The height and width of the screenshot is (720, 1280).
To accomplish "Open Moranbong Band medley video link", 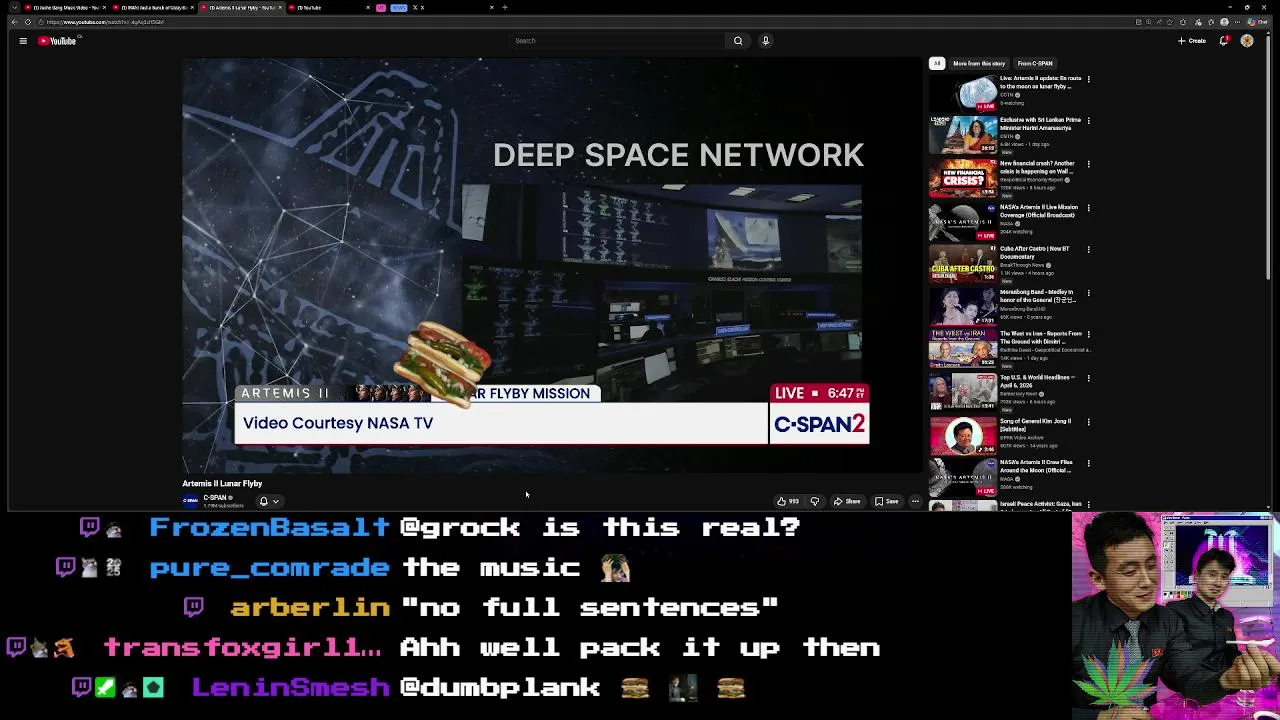I will (x=1038, y=296).
